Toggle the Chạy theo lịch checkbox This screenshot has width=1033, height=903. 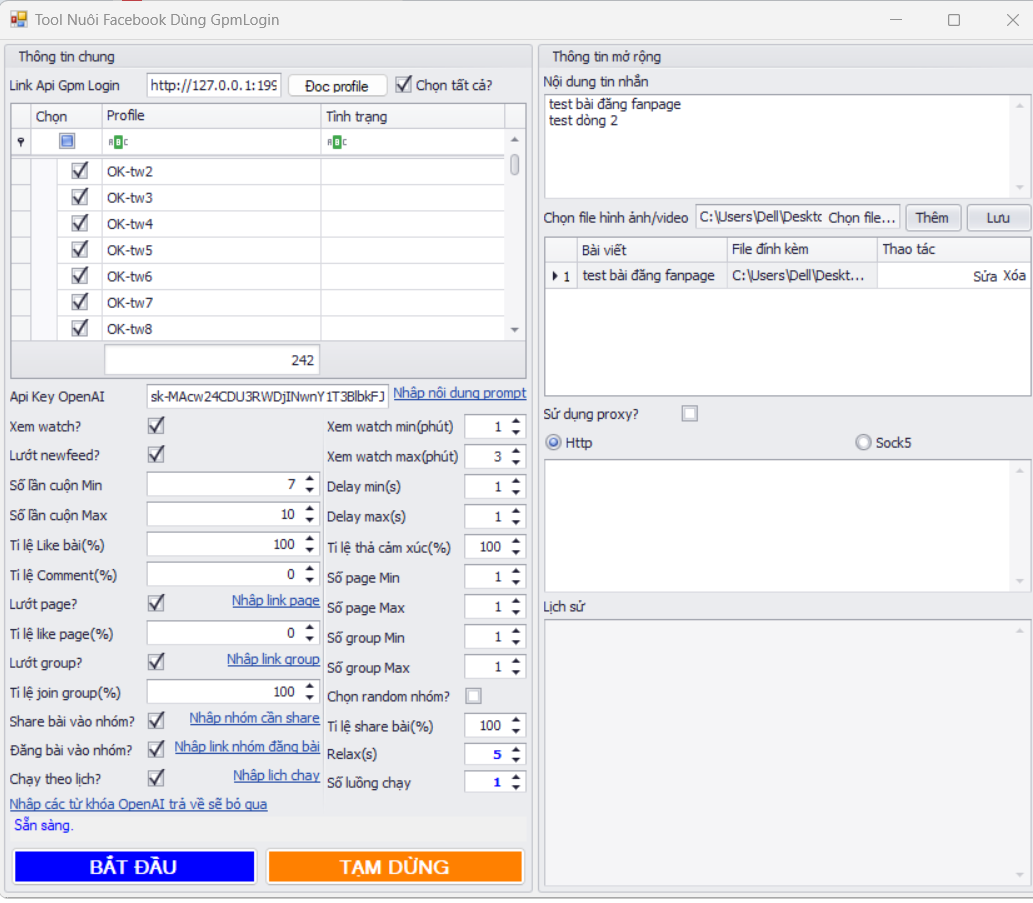click(156, 778)
